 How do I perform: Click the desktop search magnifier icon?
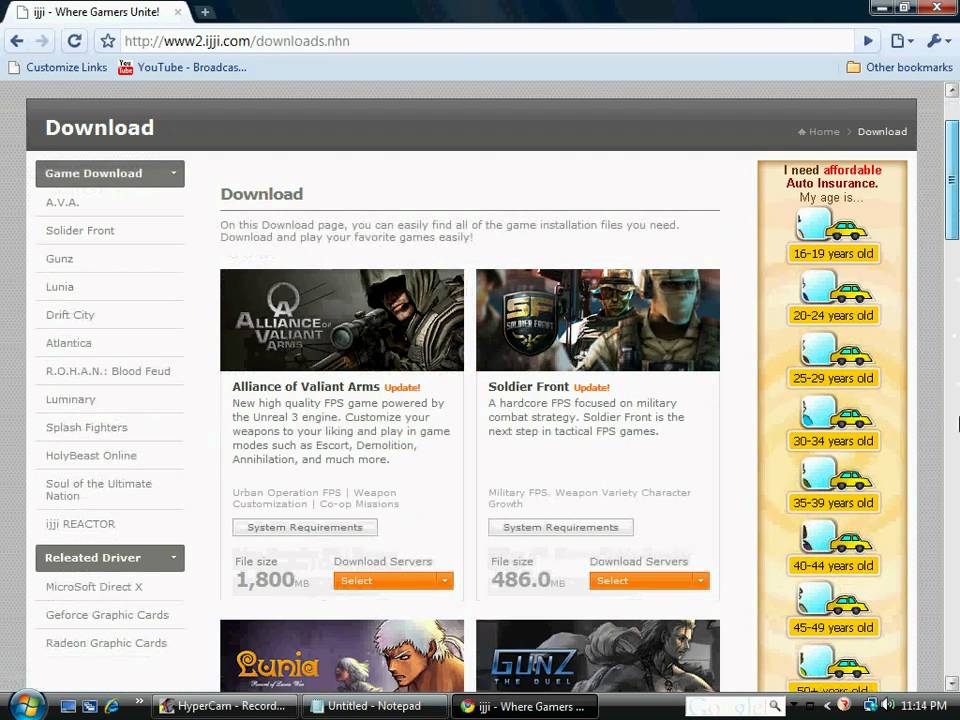(774, 706)
